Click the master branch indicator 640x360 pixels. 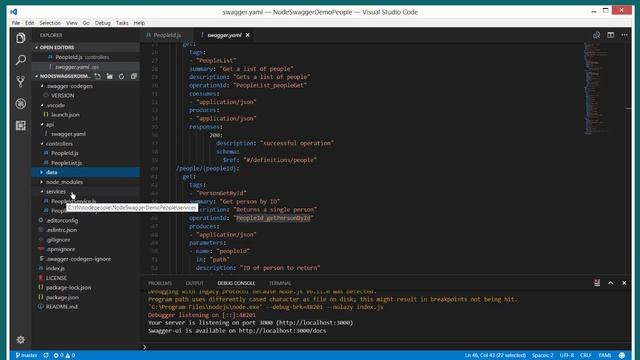click(26, 355)
